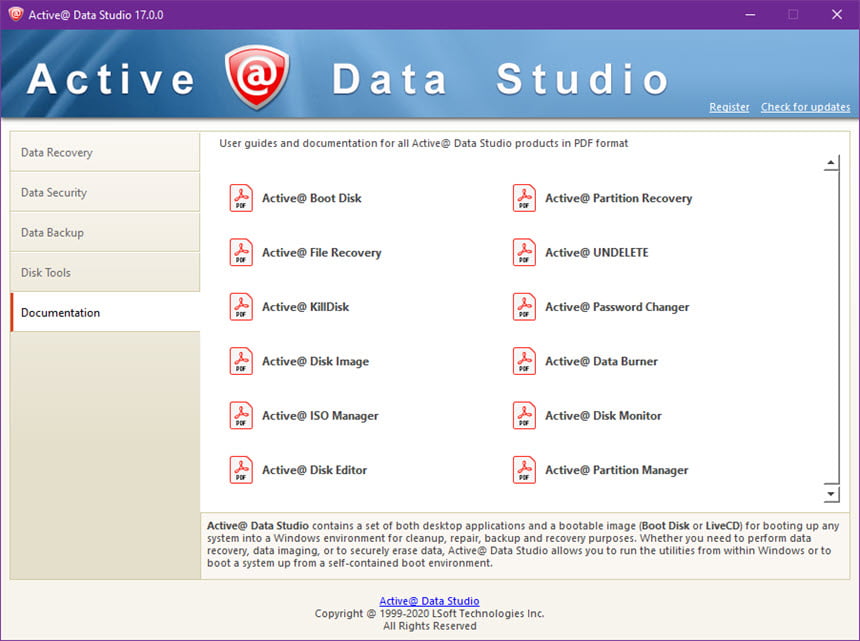The image size is (860, 641).
Task: Click the Active@ UNDELETE label
Action: point(597,252)
